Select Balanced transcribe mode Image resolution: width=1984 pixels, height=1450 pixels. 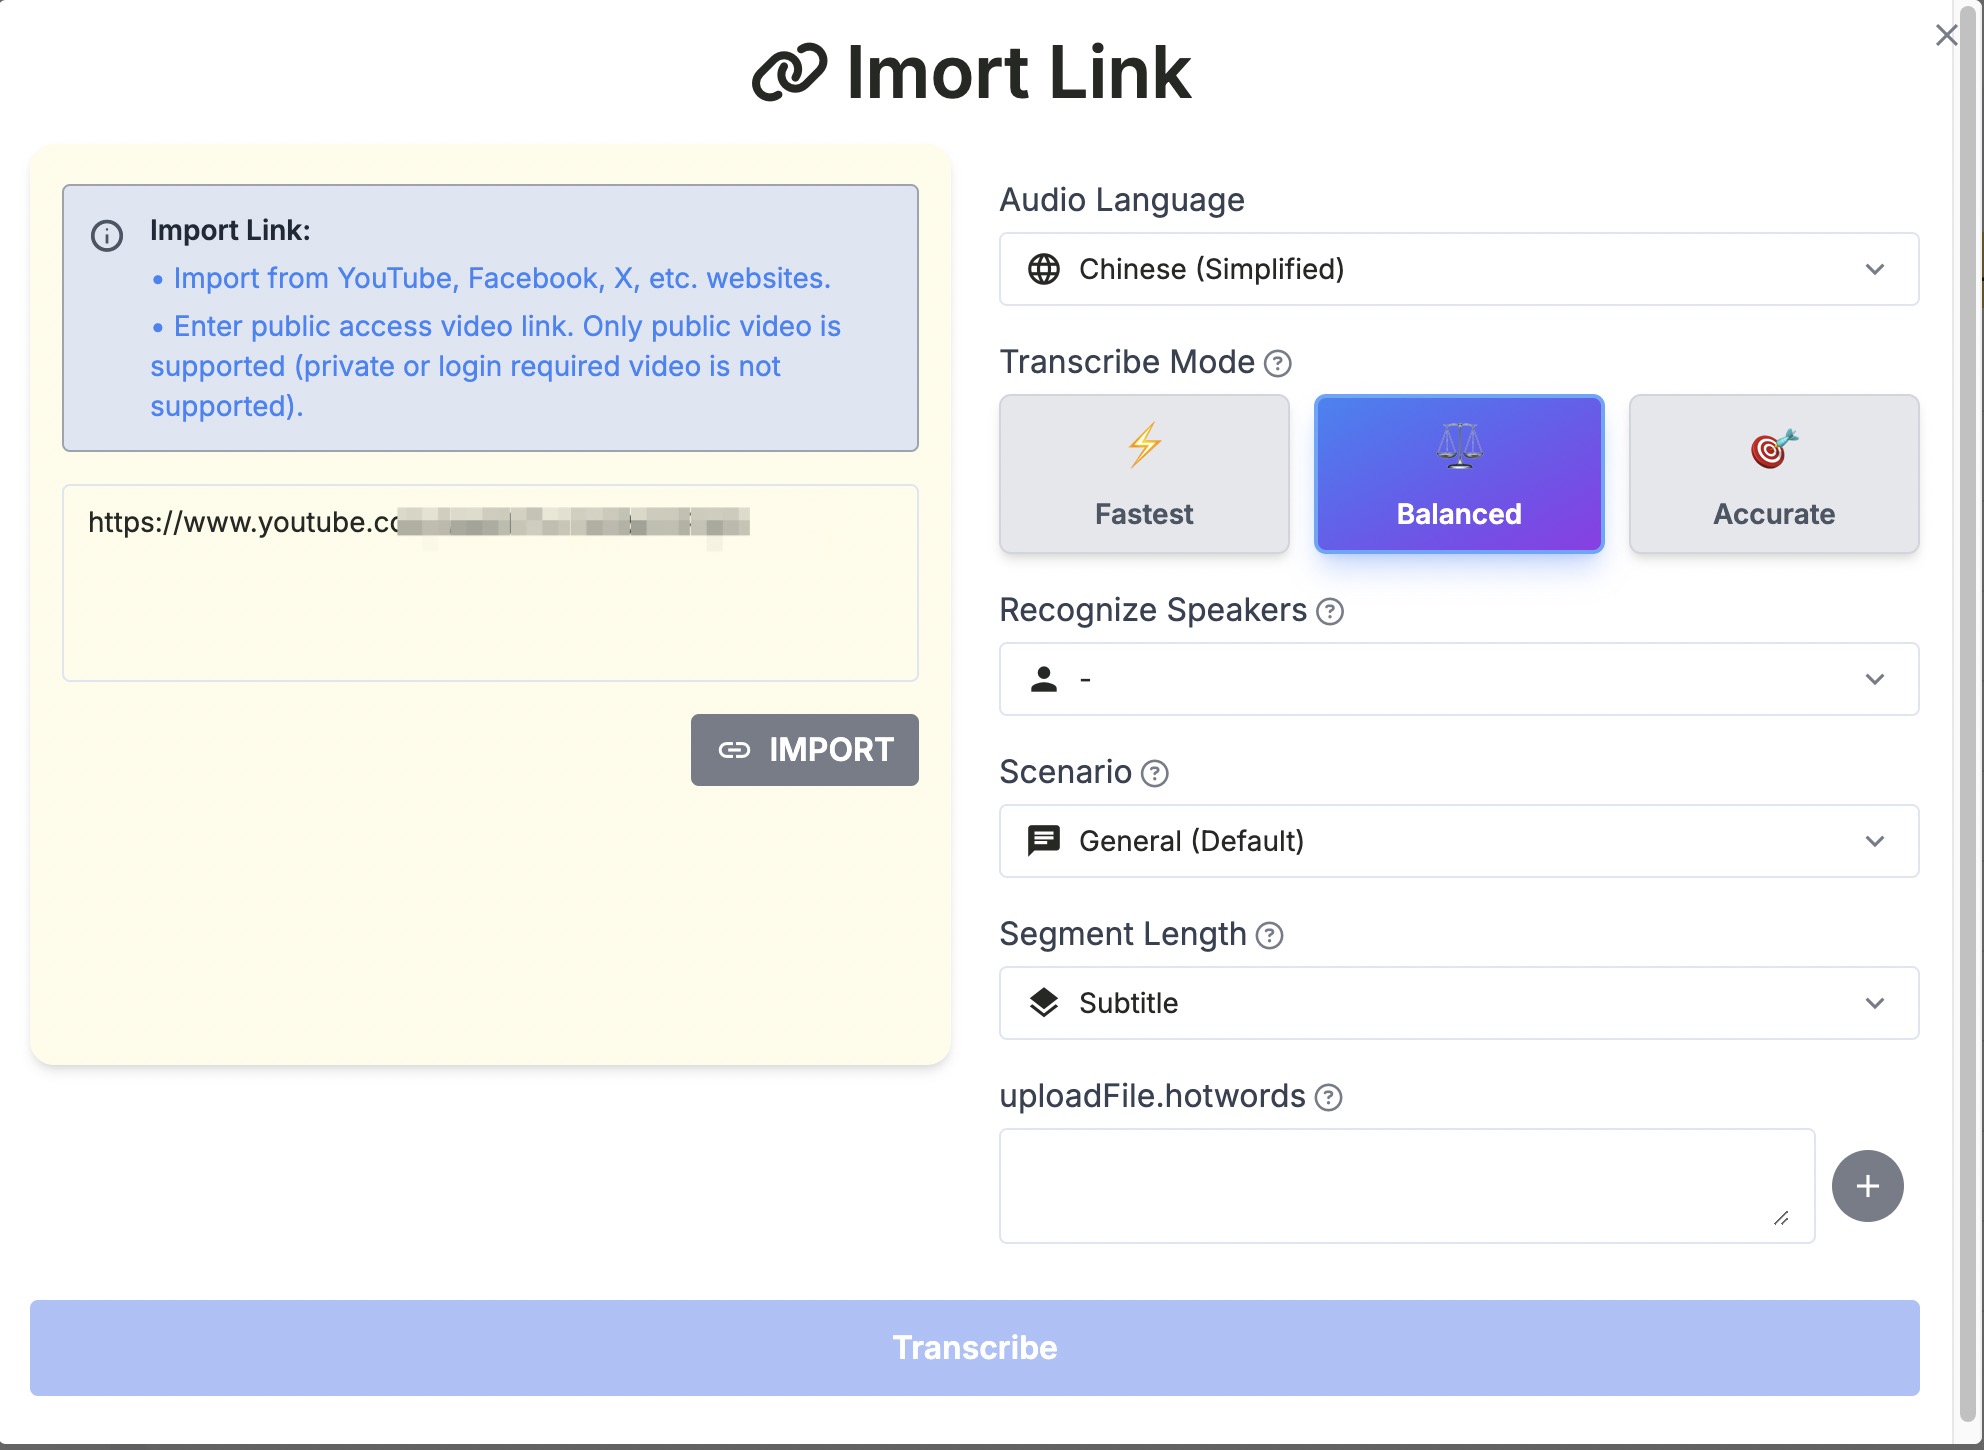(1458, 474)
